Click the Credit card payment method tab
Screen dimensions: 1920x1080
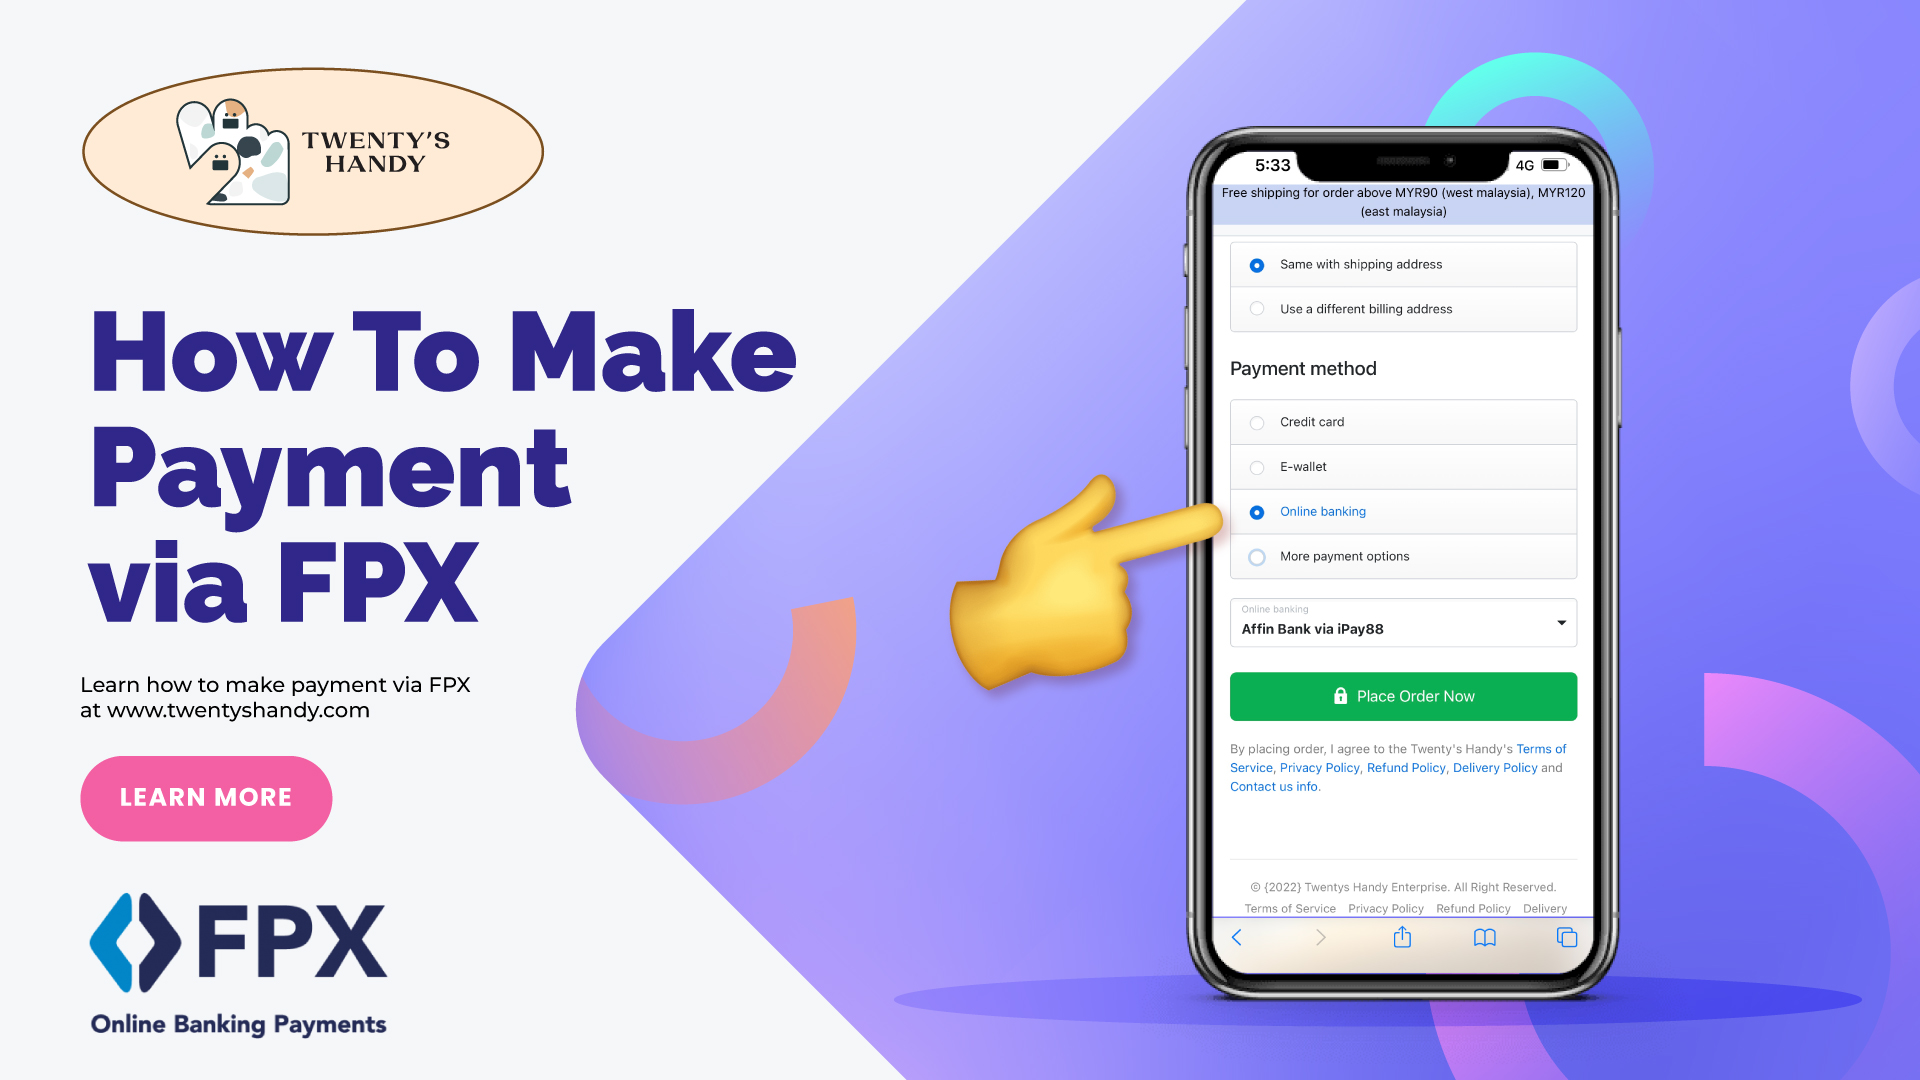1403,422
